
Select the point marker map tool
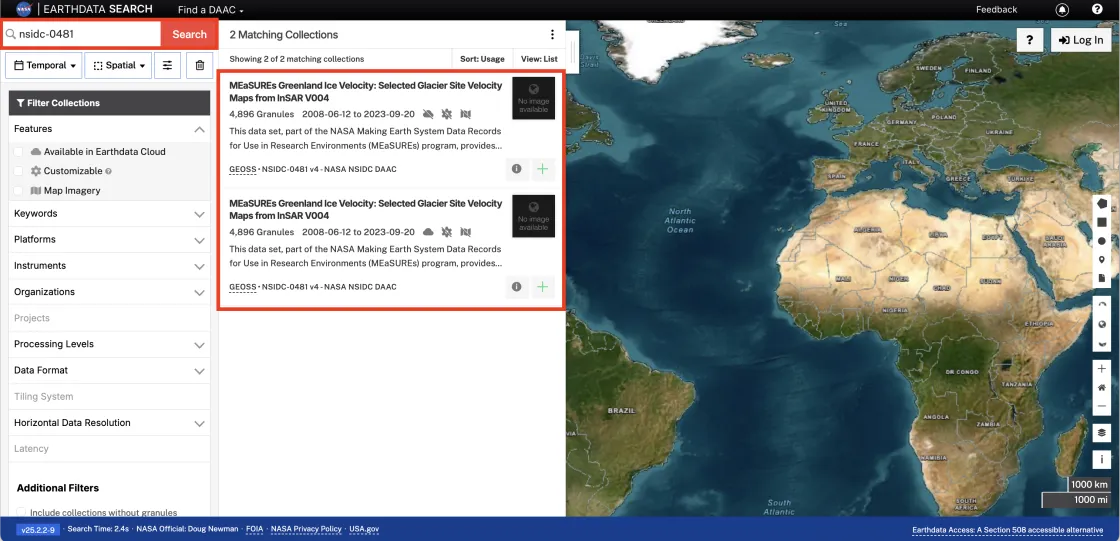1102,260
